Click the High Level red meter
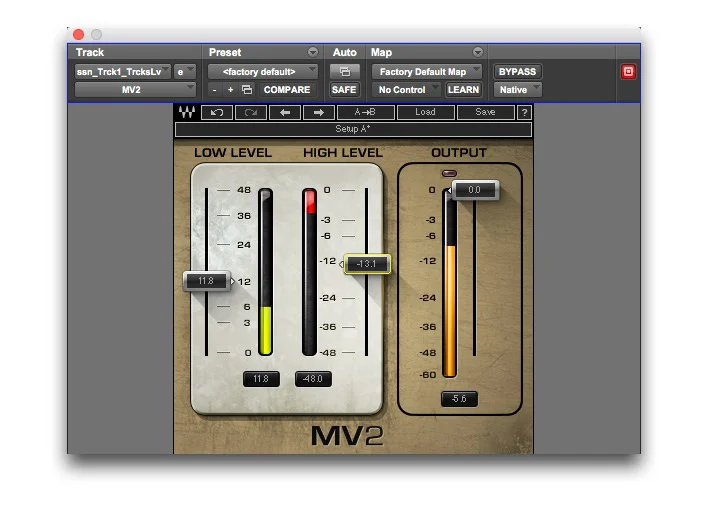The image size is (706, 506). point(309,272)
